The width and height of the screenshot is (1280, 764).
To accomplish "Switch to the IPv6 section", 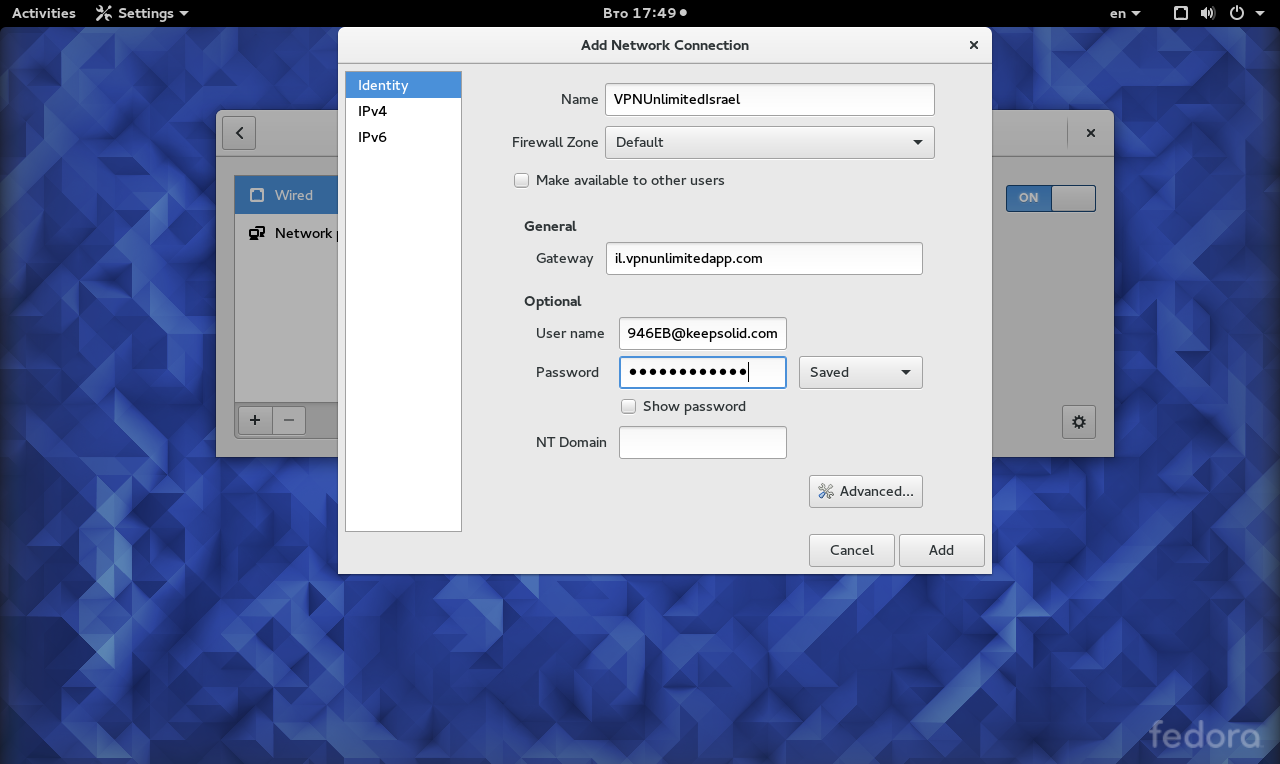I will (403, 137).
